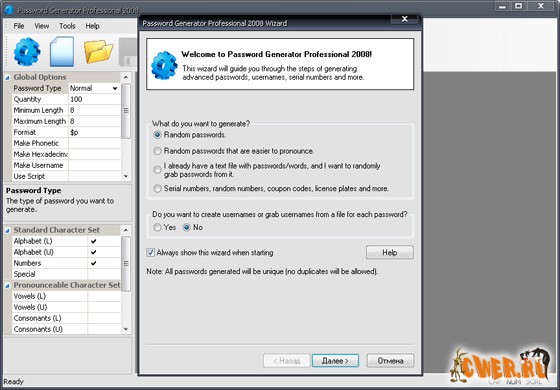Close the wizard with the X icon

[404, 19]
